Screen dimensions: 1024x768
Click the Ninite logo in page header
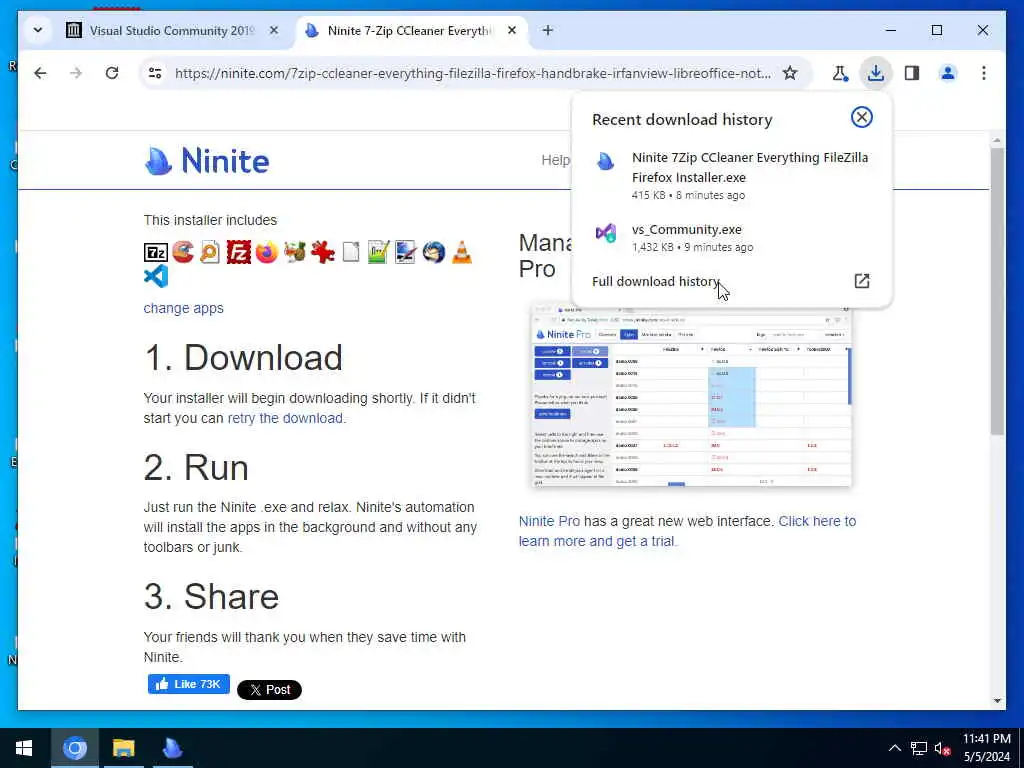(206, 161)
